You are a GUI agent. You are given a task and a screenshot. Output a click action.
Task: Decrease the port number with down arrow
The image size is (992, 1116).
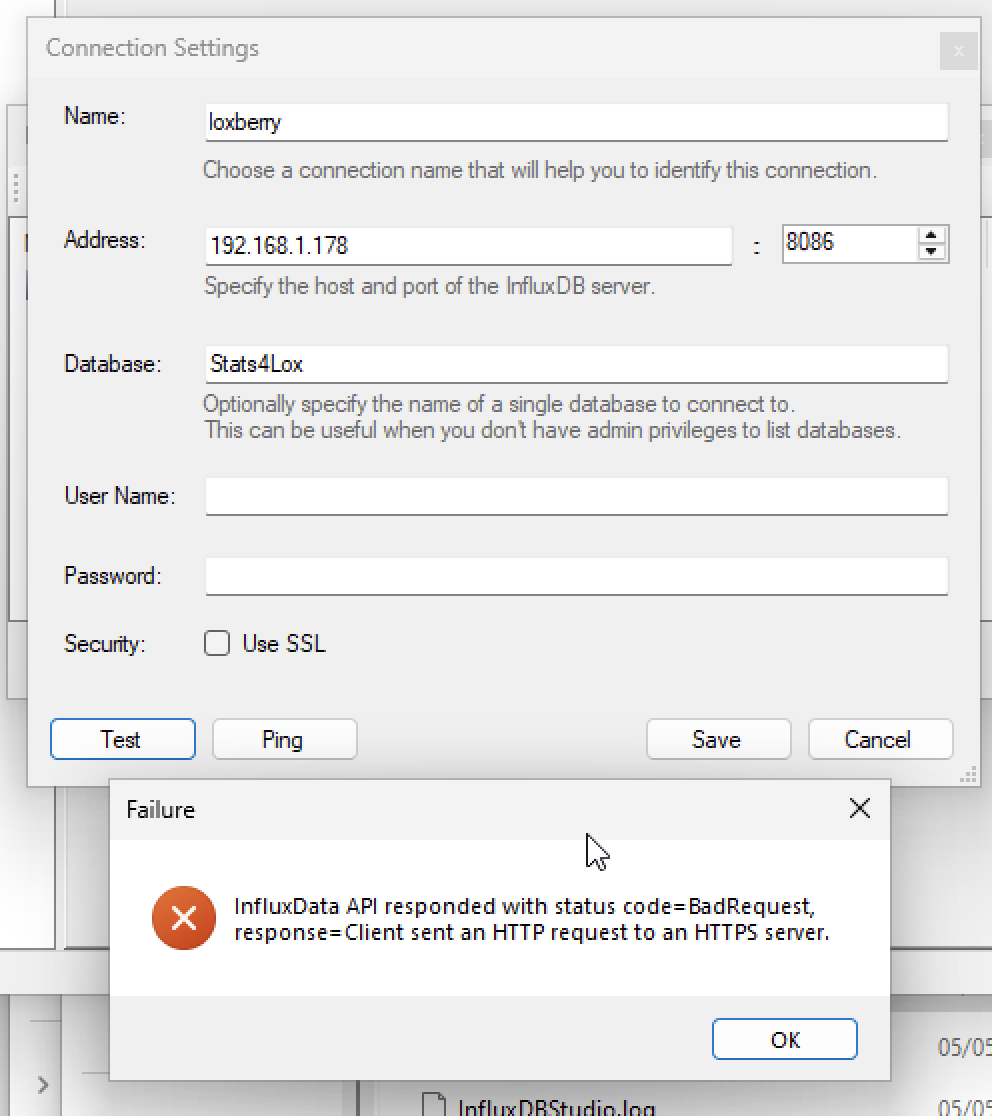[x=931, y=252]
